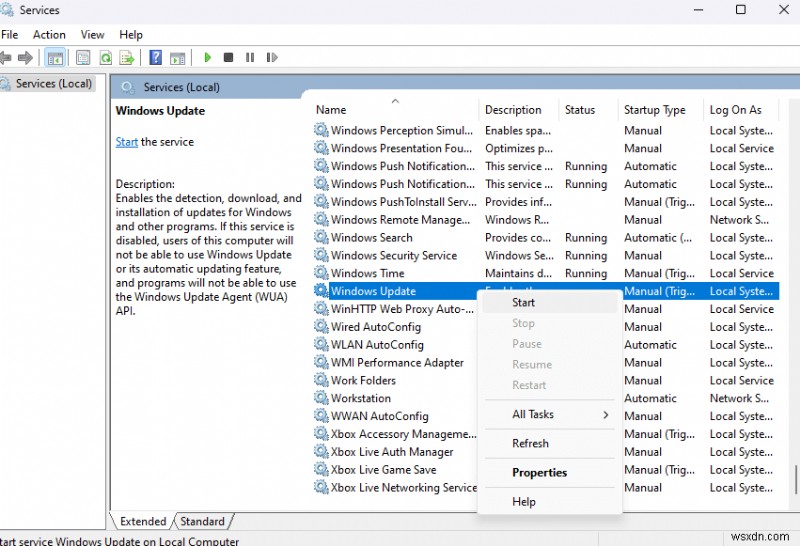The image size is (800, 546).
Task: Open the Action menu
Action: 49,35
